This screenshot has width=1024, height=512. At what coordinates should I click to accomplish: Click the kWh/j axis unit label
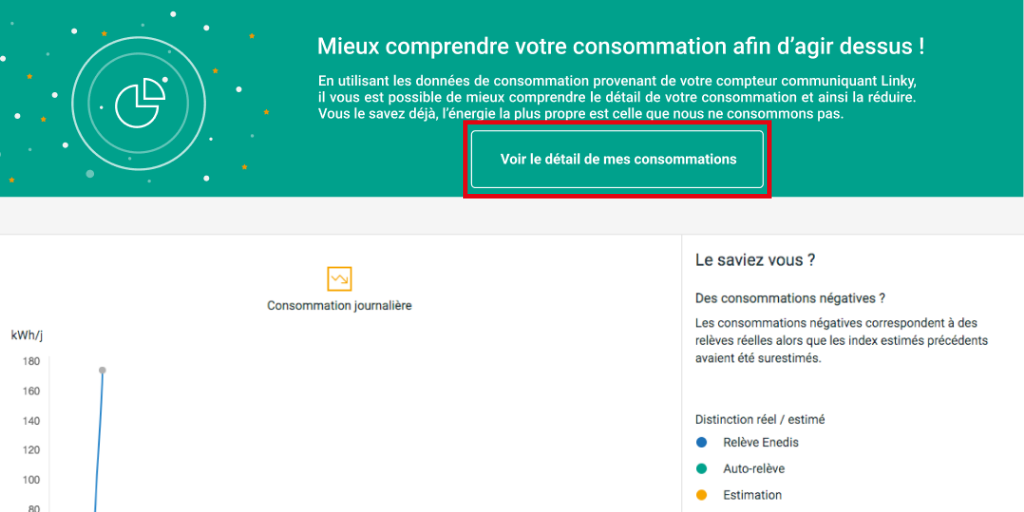point(27,334)
